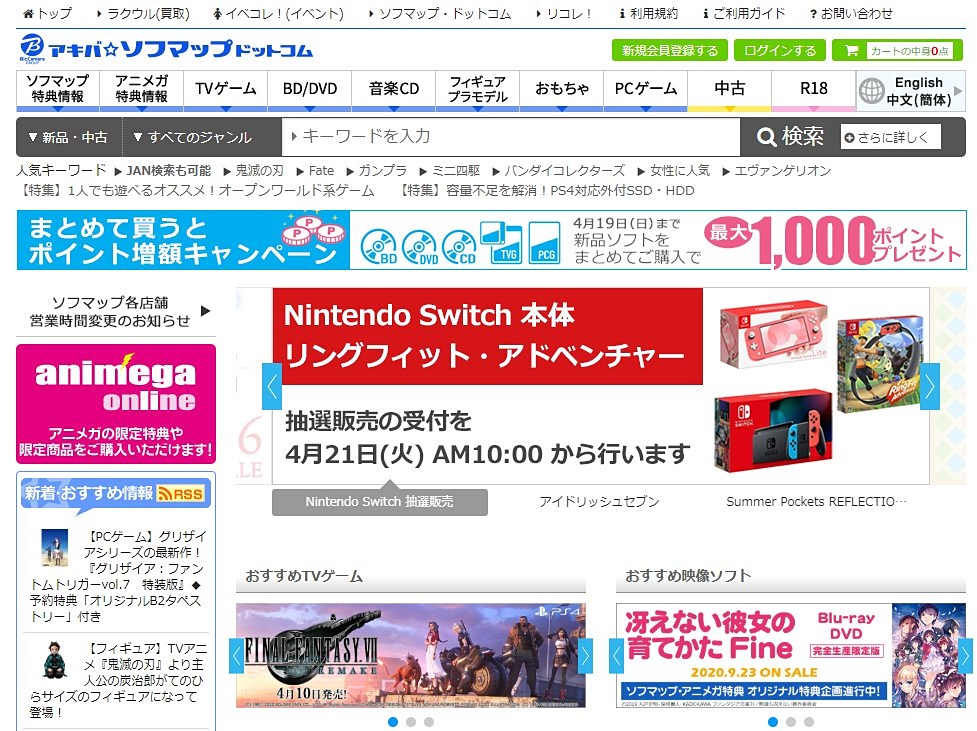Go to next TV game recommendation slide
The height and width of the screenshot is (731, 977).
click(585, 656)
